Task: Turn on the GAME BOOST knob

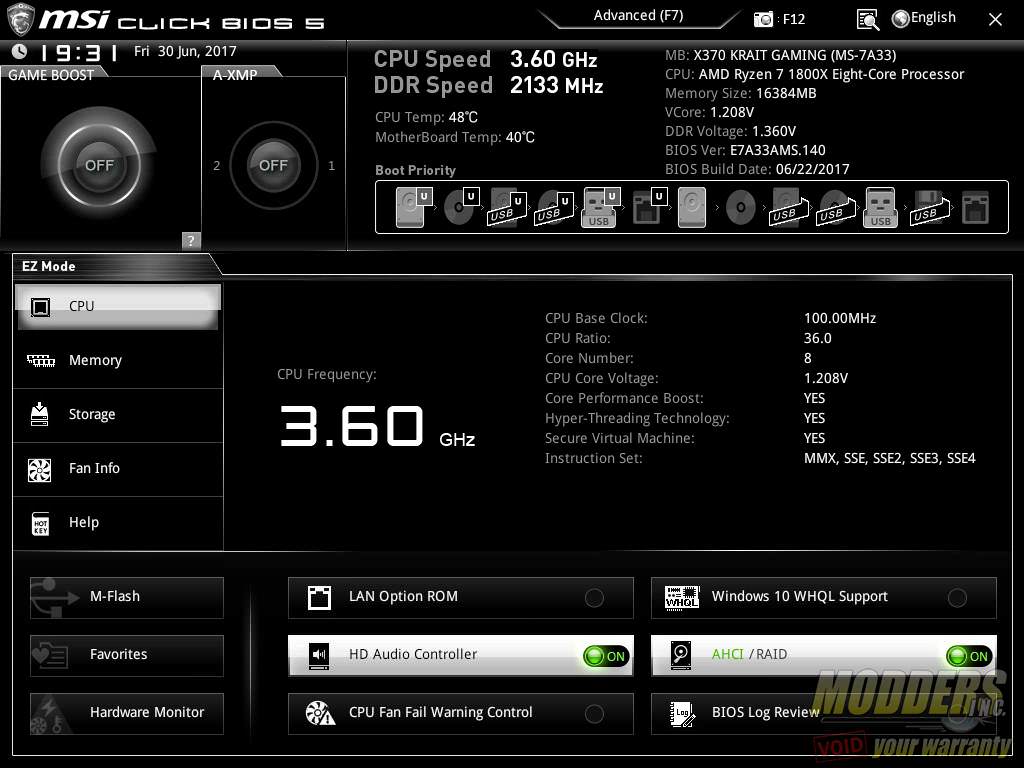Action: click(99, 165)
